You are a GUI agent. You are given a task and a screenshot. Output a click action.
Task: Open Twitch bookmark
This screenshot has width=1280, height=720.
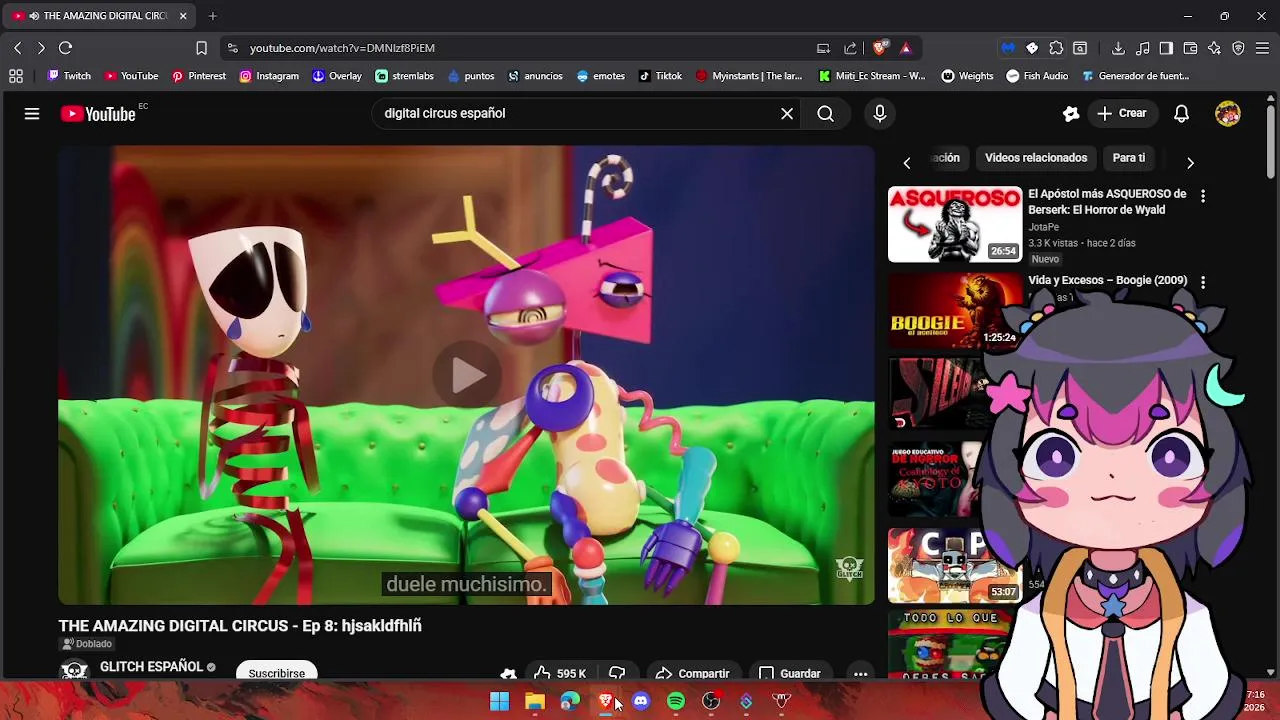click(69, 76)
